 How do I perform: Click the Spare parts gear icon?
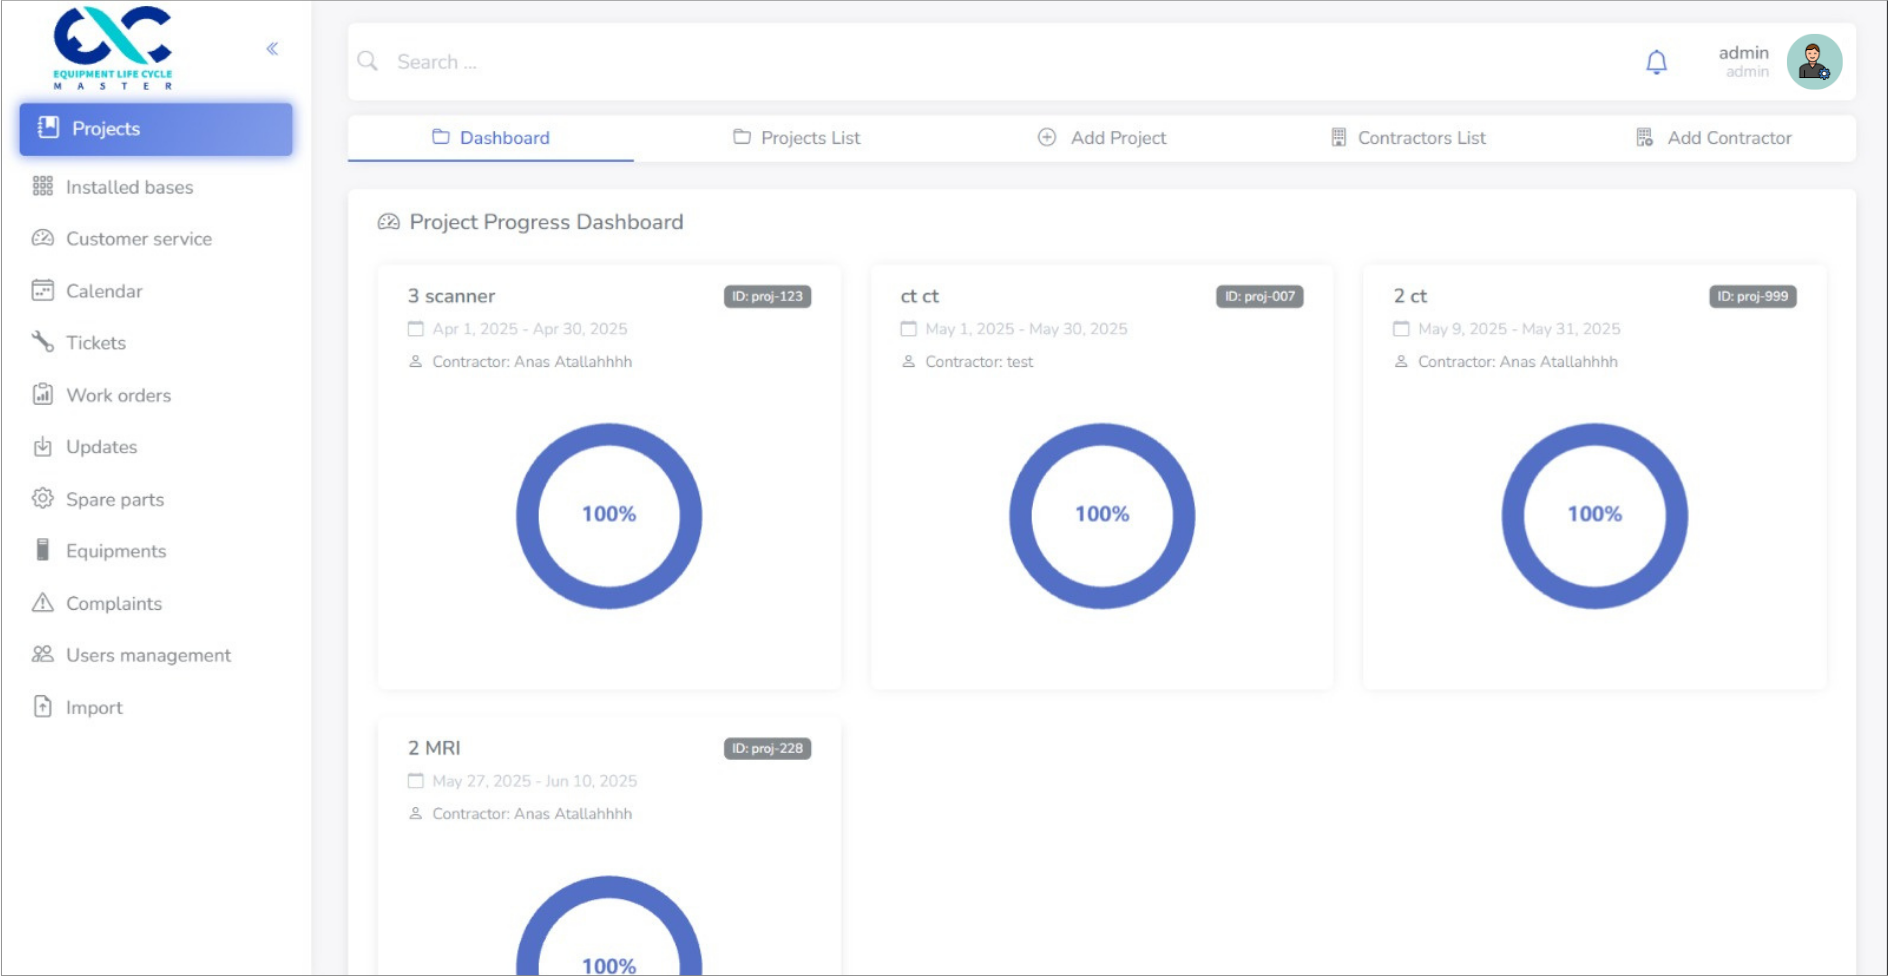(x=42, y=498)
